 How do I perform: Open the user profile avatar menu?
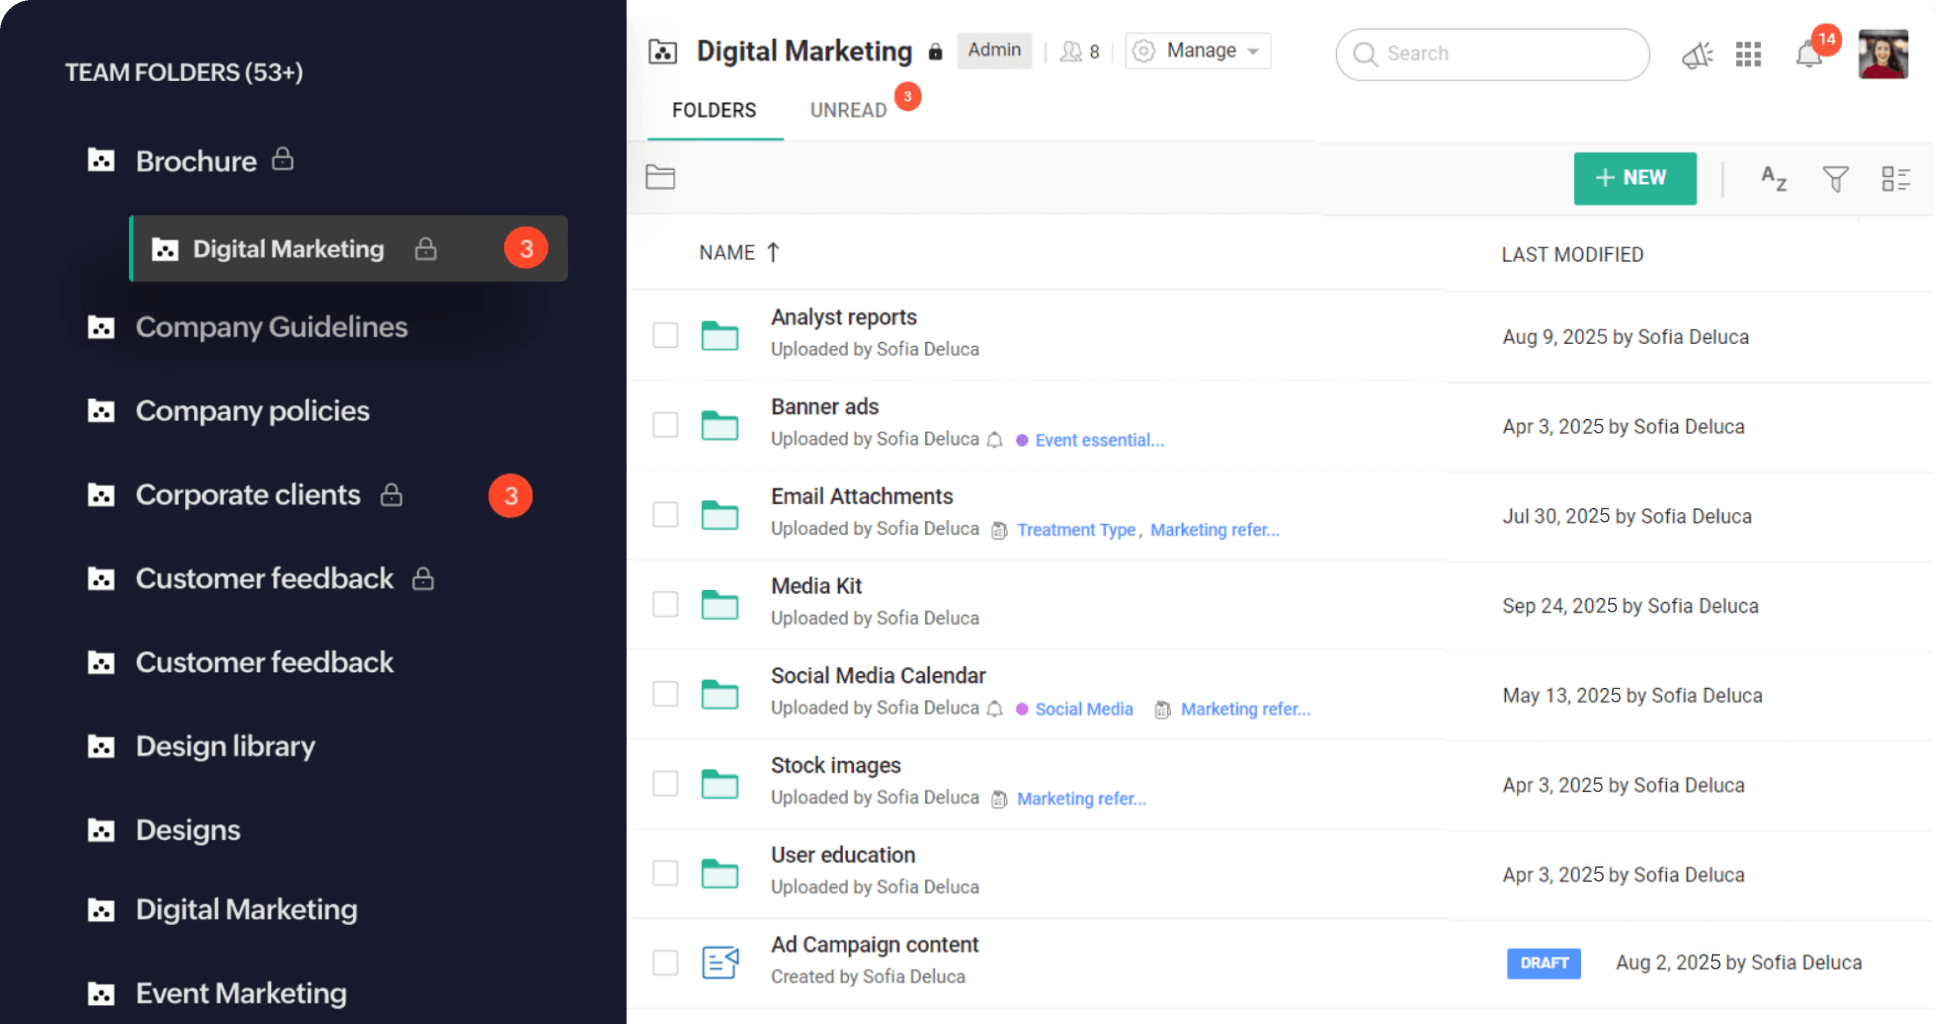[1882, 54]
